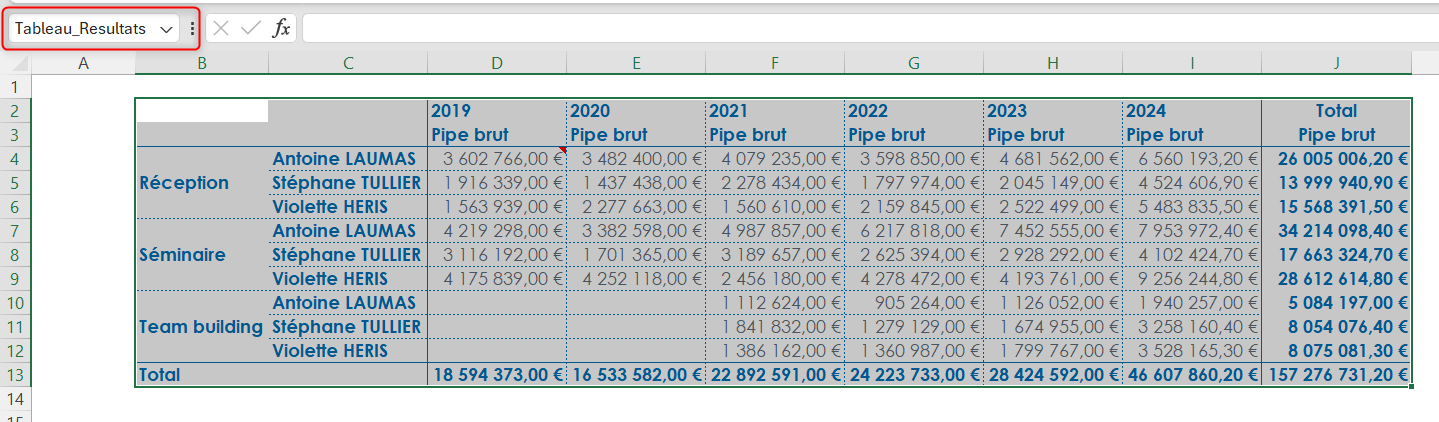Image resolution: width=1439 pixels, height=422 pixels.
Task: Click the Cancel X icon in formula bar
Action: [221, 29]
